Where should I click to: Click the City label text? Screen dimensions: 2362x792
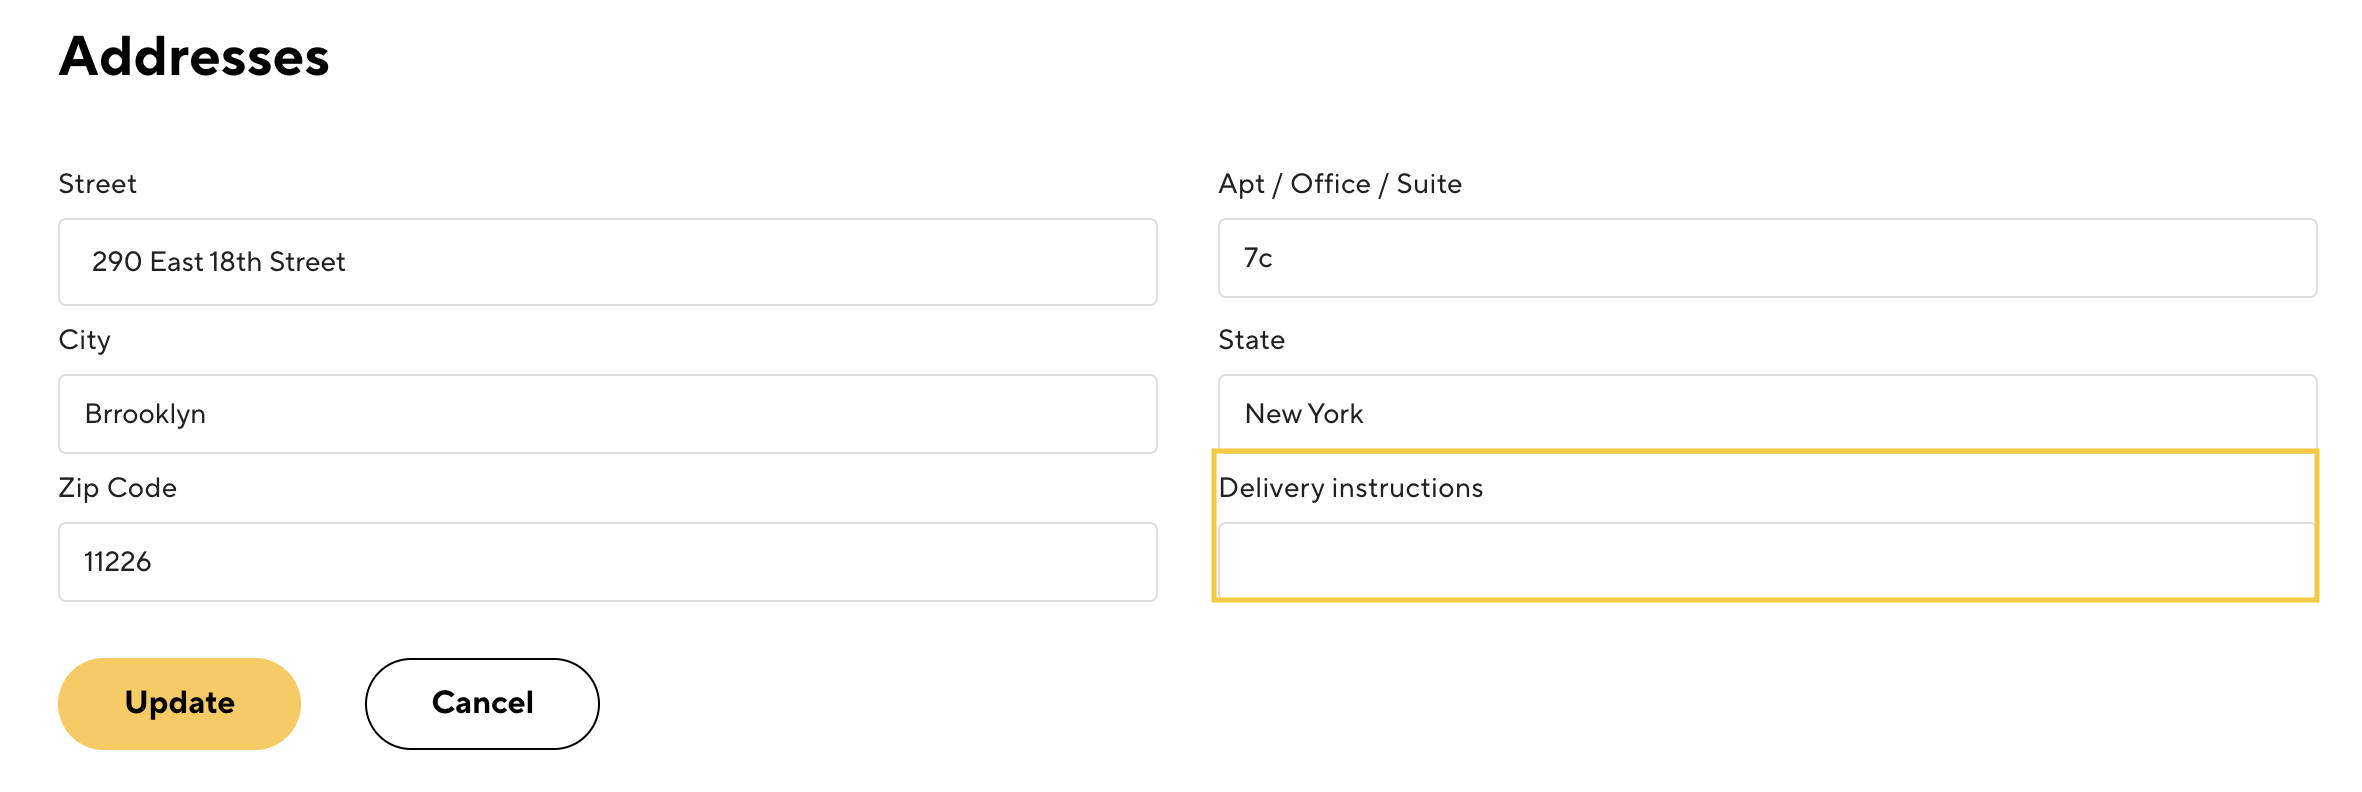pos(84,340)
